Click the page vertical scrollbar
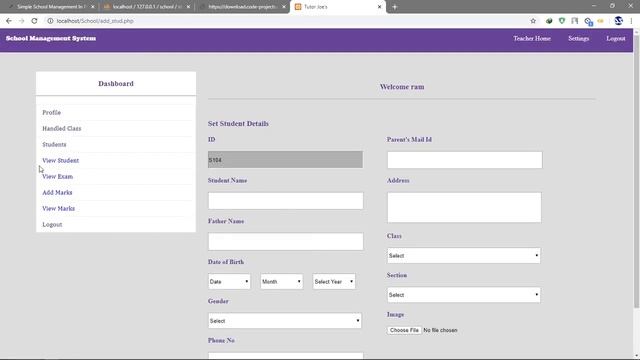 pos(636,171)
